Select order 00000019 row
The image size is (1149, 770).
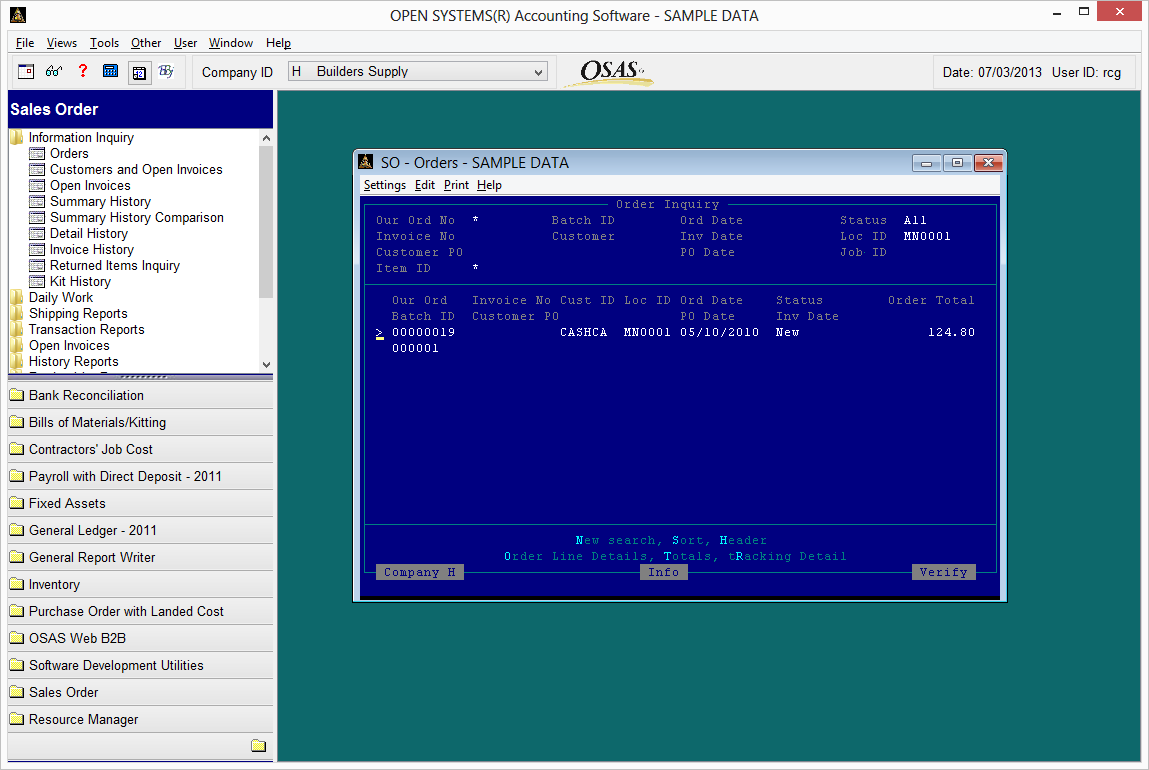click(x=676, y=333)
